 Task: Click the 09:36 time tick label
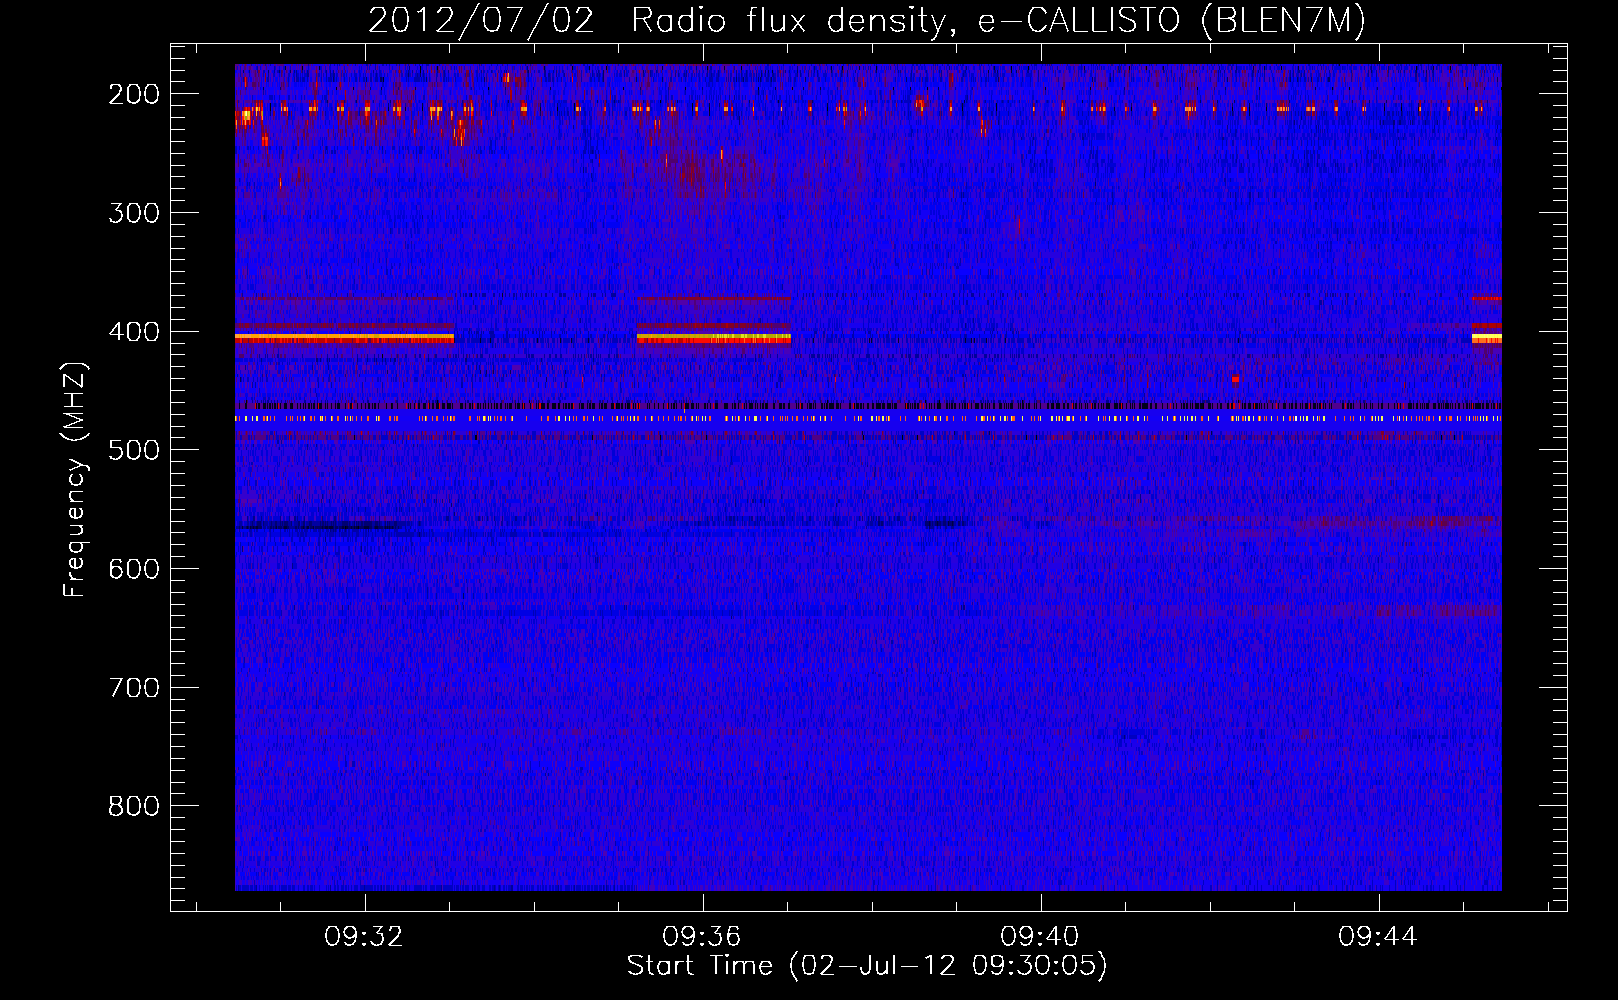702,937
